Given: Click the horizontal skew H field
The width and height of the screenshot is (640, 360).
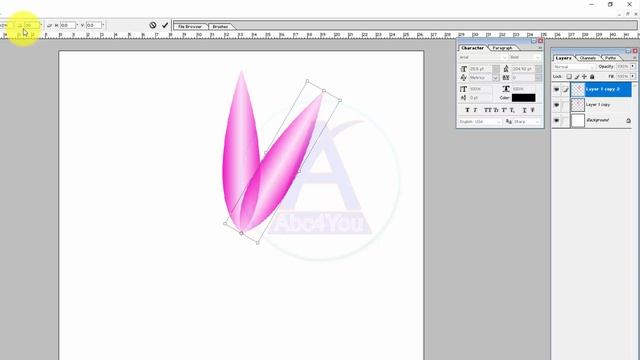Looking at the screenshot, I should point(68,25).
